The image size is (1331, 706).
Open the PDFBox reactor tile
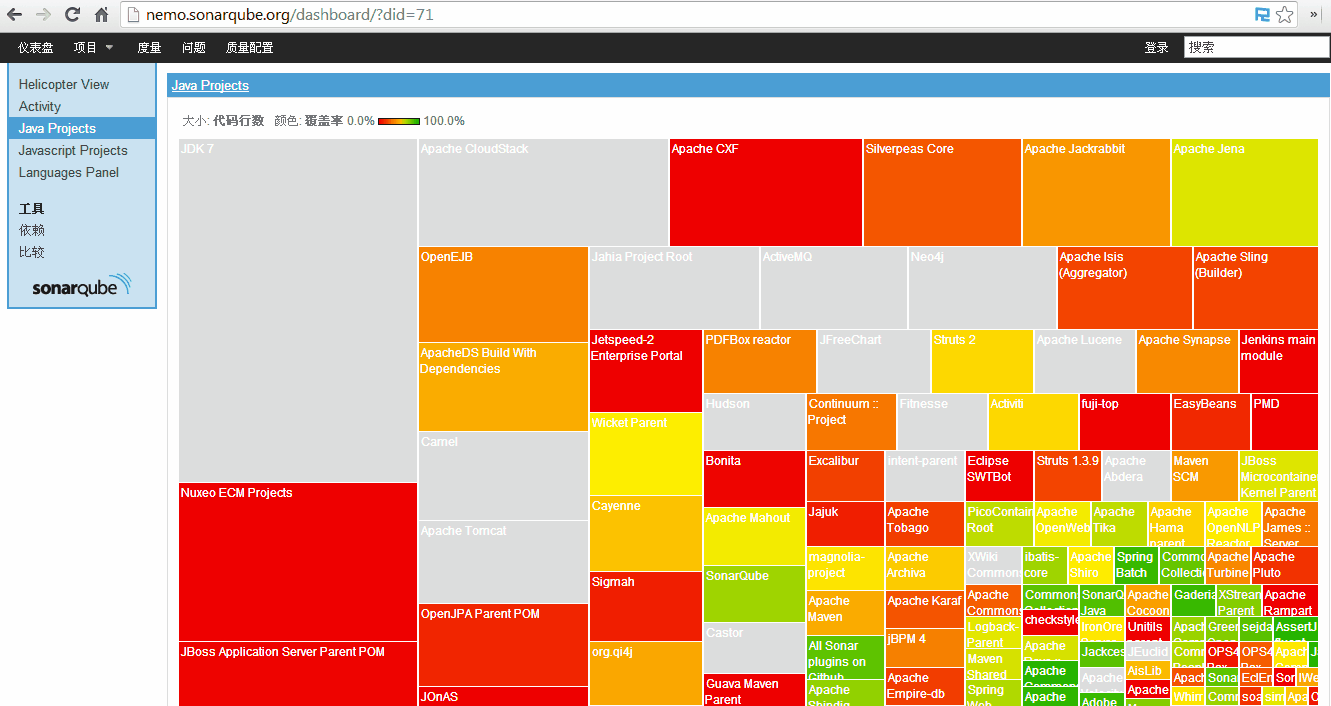click(x=760, y=361)
